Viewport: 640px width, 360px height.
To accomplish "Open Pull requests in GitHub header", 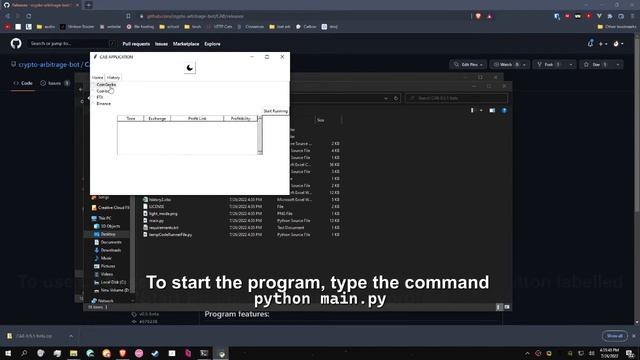I will pyautogui.click(x=136, y=44).
